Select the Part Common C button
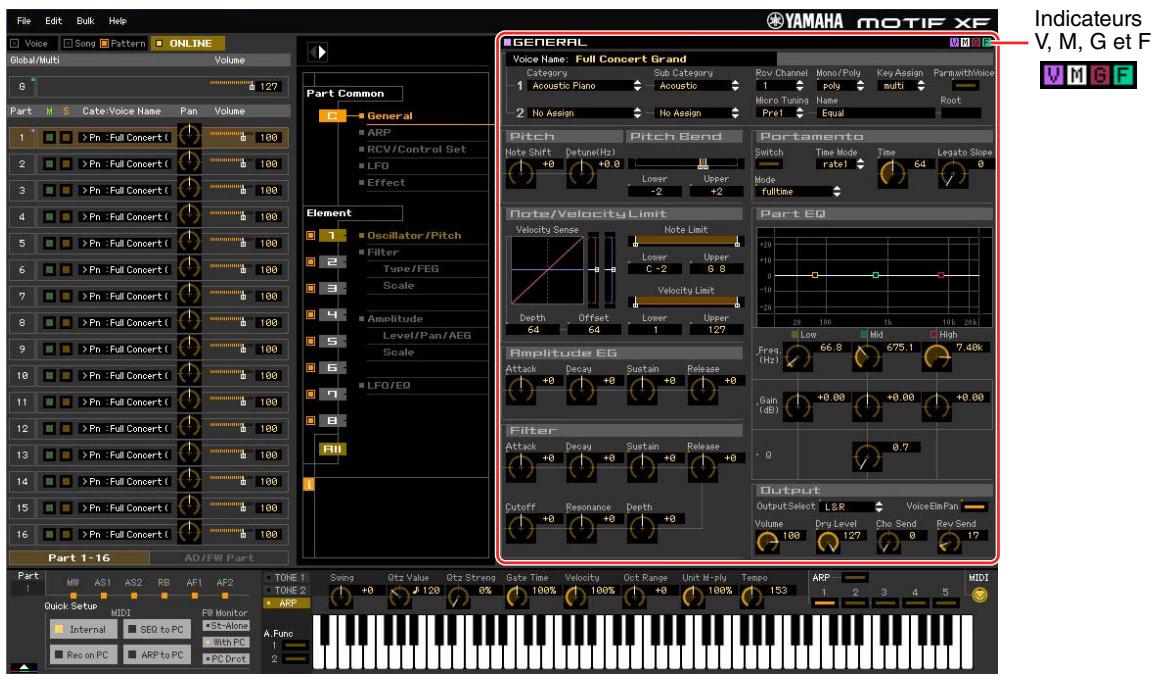The width and height of the screenshot is (1154, 679). coord(332,115)
